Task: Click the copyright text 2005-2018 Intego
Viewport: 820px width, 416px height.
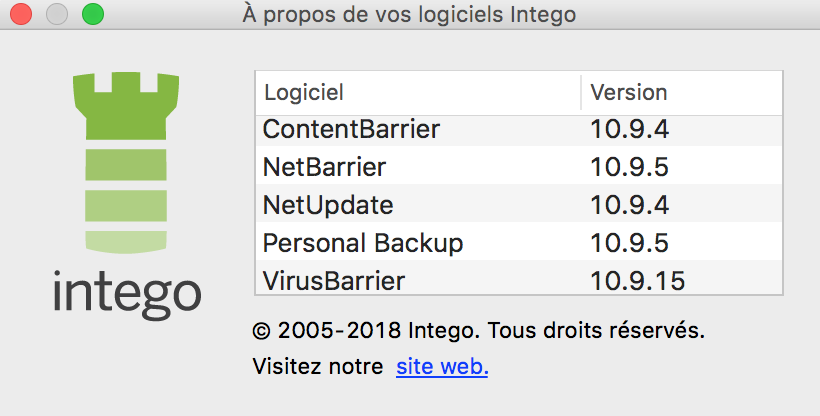Action: [x=368, y=331]
